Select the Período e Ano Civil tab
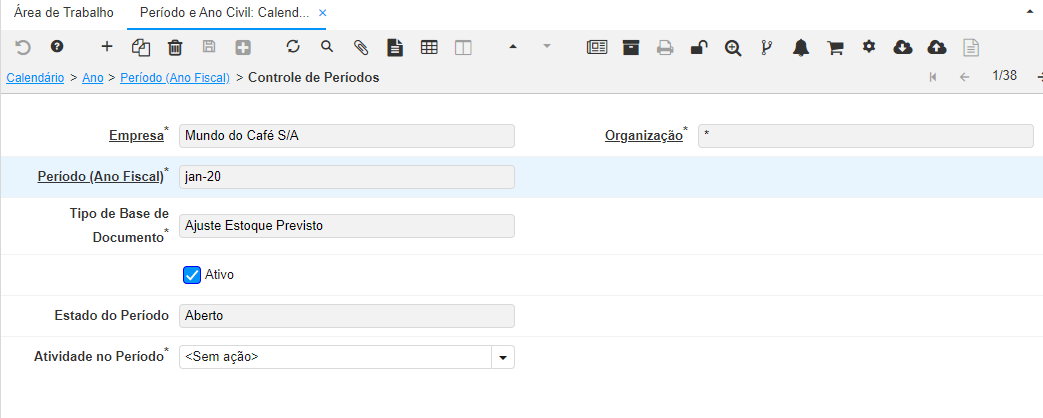Image resolution: width=1043 pixels, height=418 pixels. tap(223, 14)
